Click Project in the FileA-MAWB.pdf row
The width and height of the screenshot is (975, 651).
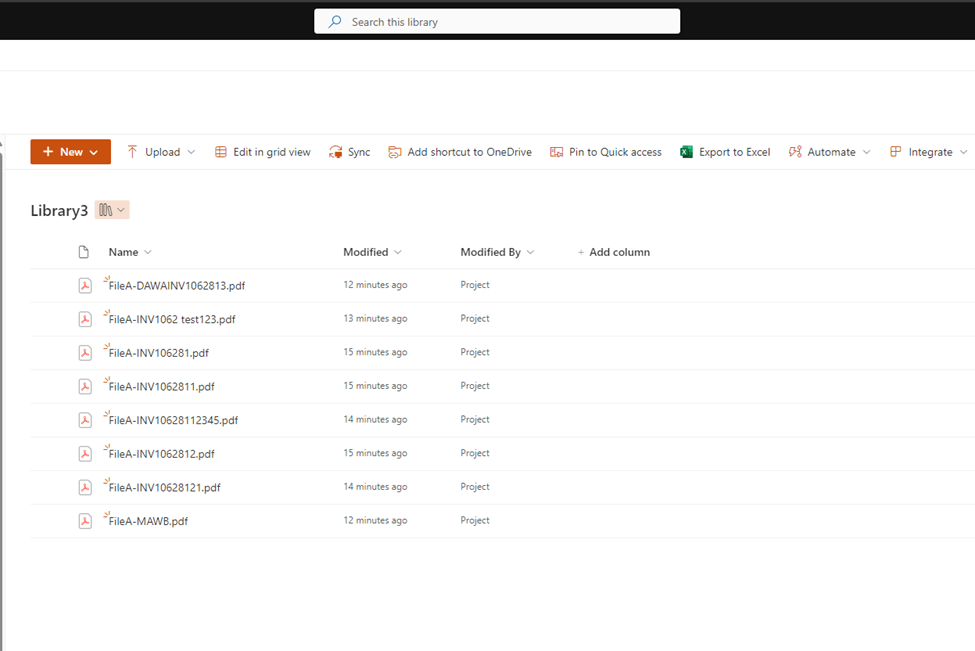point(475,520)
